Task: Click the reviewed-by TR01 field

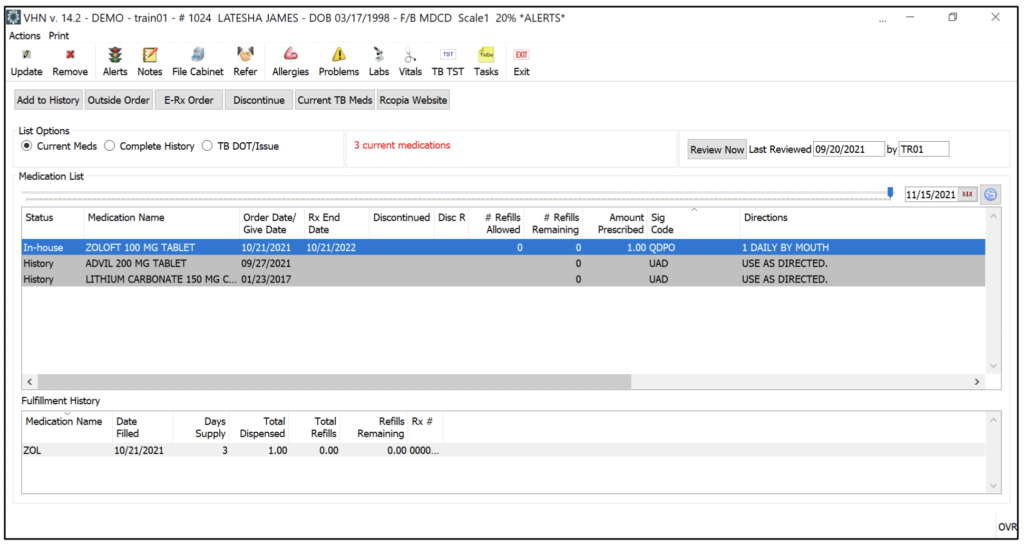Action: [924, 150]
